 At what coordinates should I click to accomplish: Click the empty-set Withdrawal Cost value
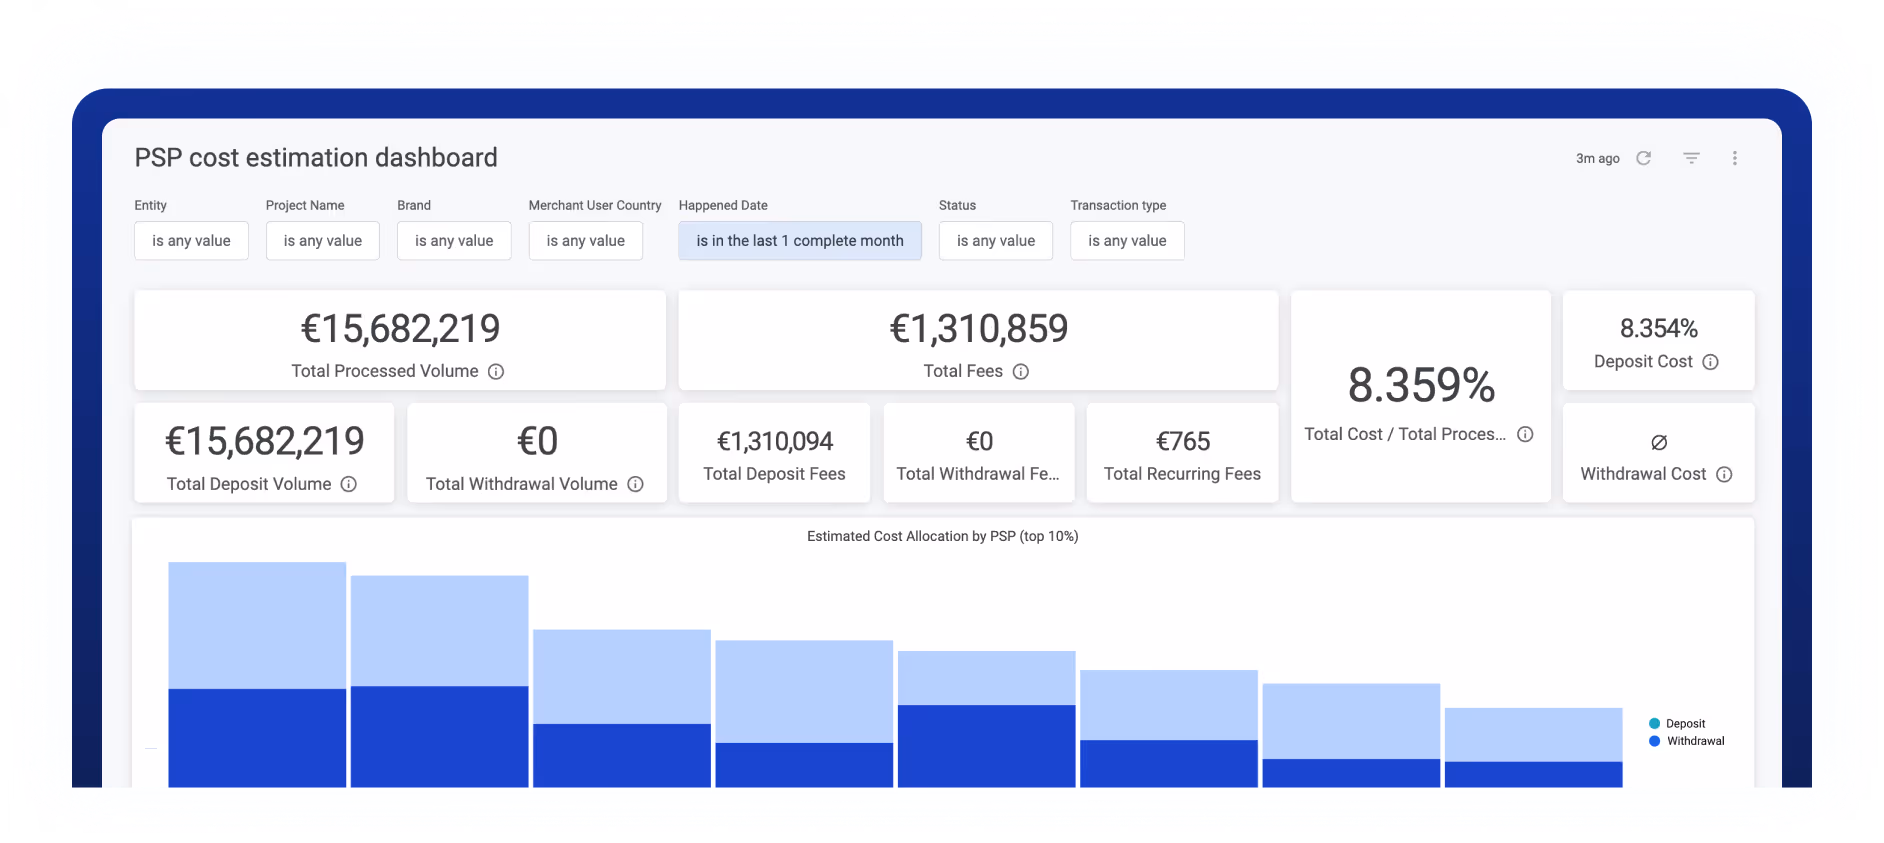[1659, 442]
